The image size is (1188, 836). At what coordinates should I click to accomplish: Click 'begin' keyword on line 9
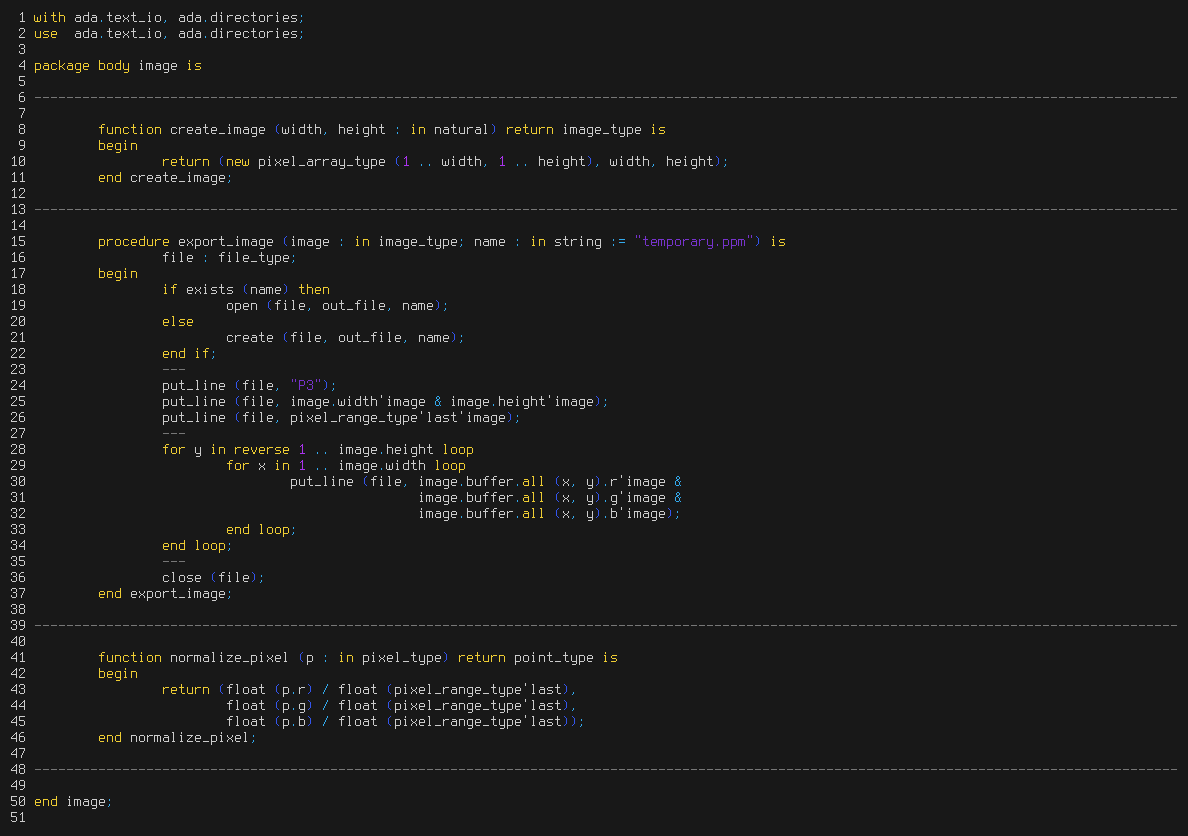point(117,146)
